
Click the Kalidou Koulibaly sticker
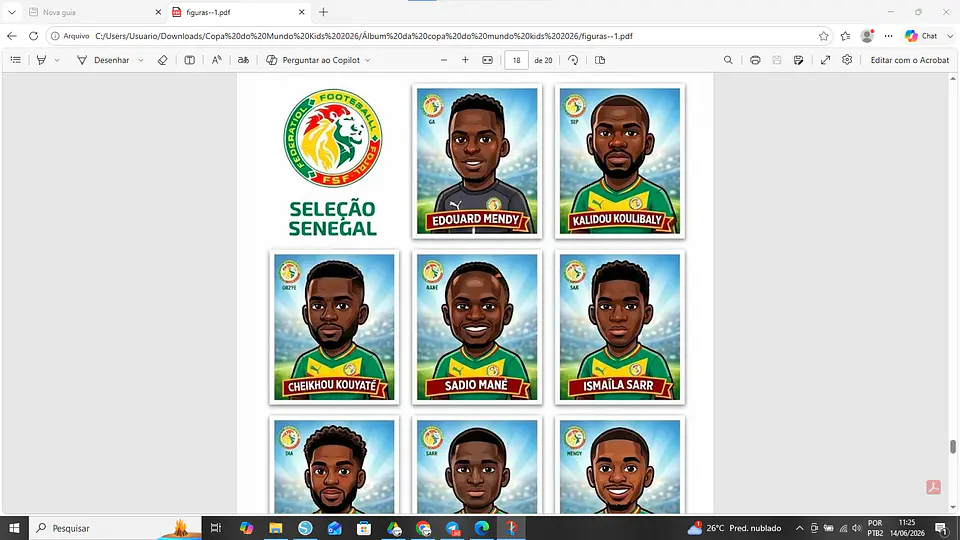point(620,161)
